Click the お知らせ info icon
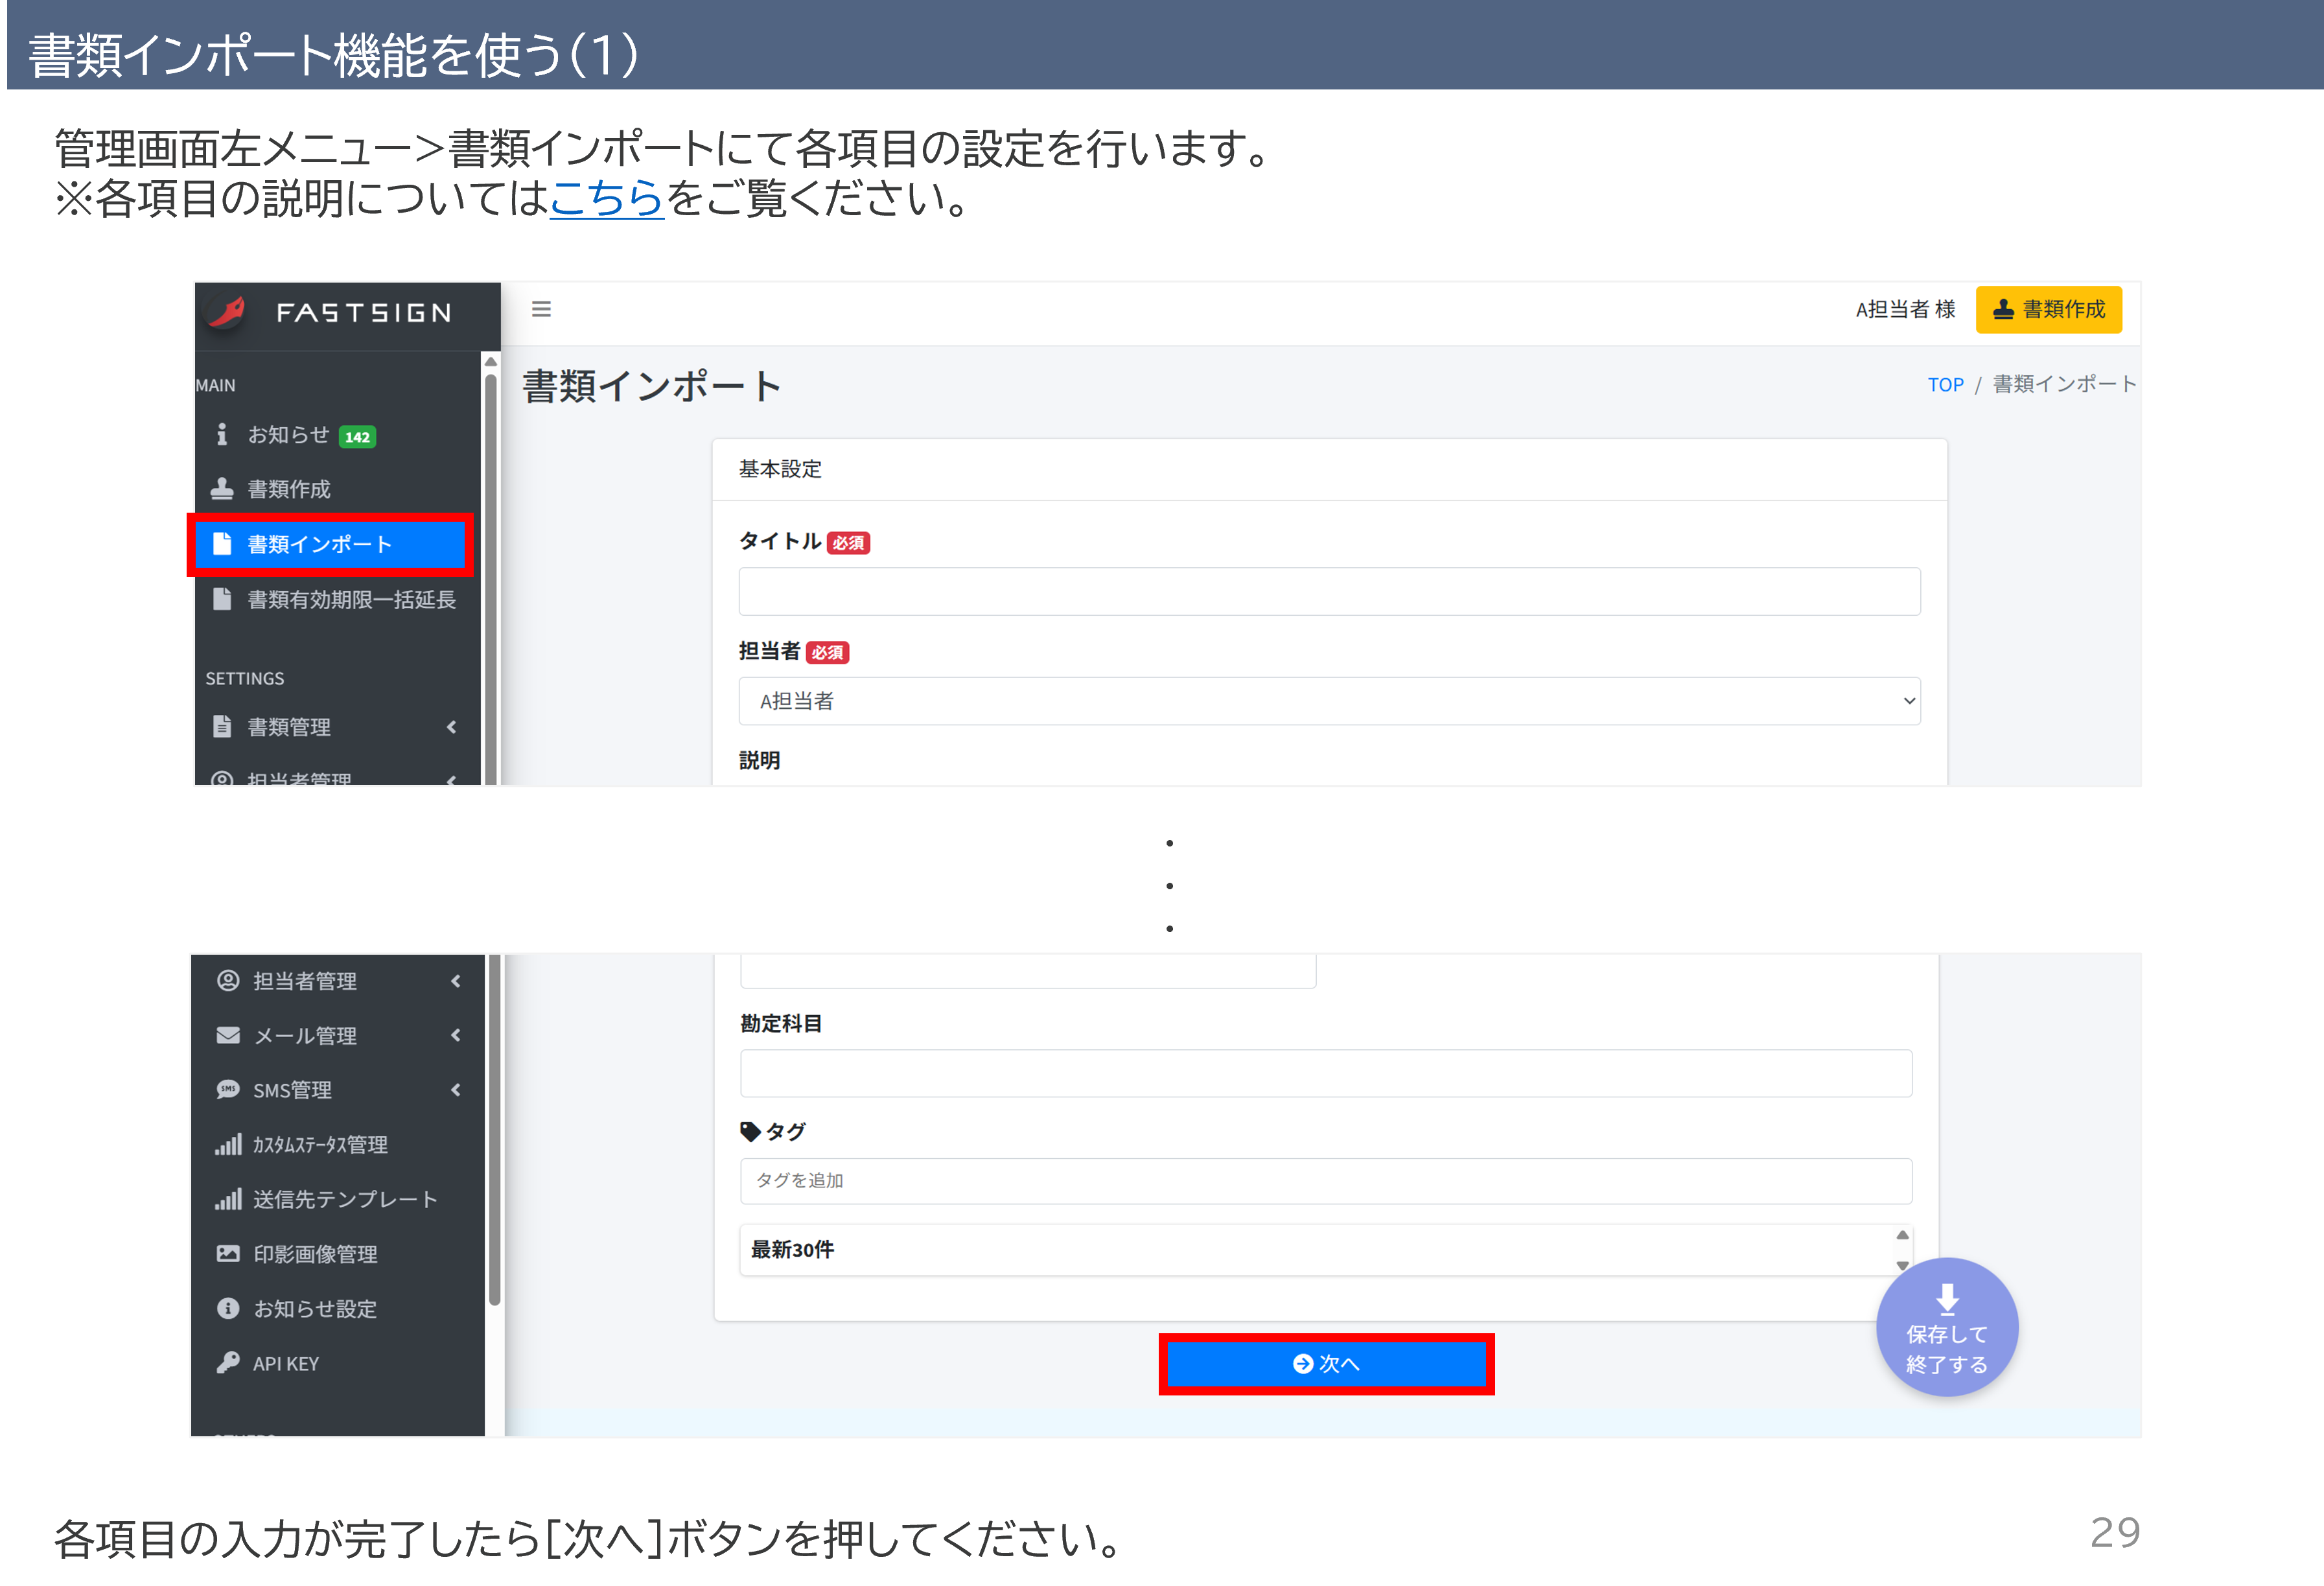The image size is (2324, 1586). pos(222,435)
